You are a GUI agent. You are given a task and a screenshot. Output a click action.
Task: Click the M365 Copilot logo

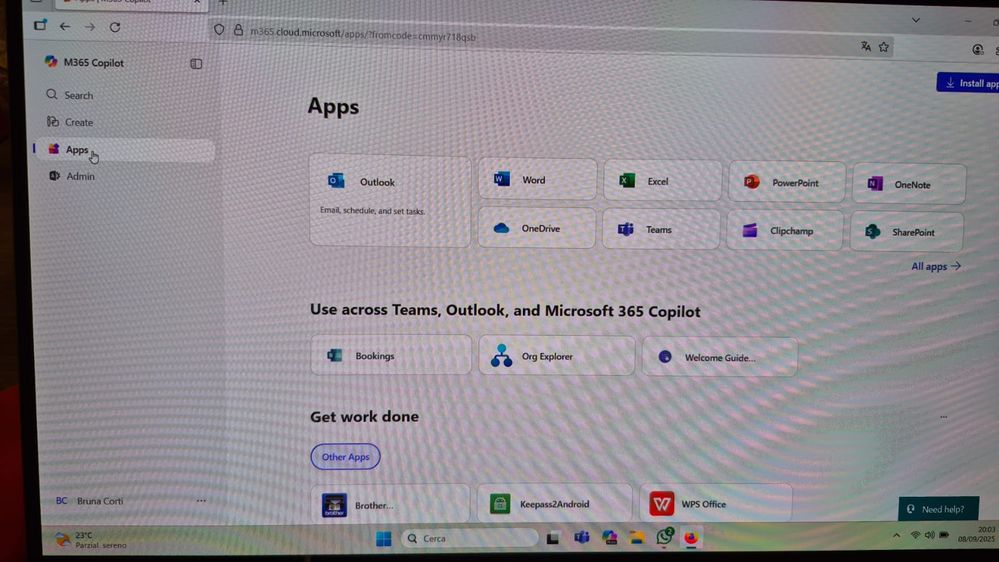tap(51, 62)
